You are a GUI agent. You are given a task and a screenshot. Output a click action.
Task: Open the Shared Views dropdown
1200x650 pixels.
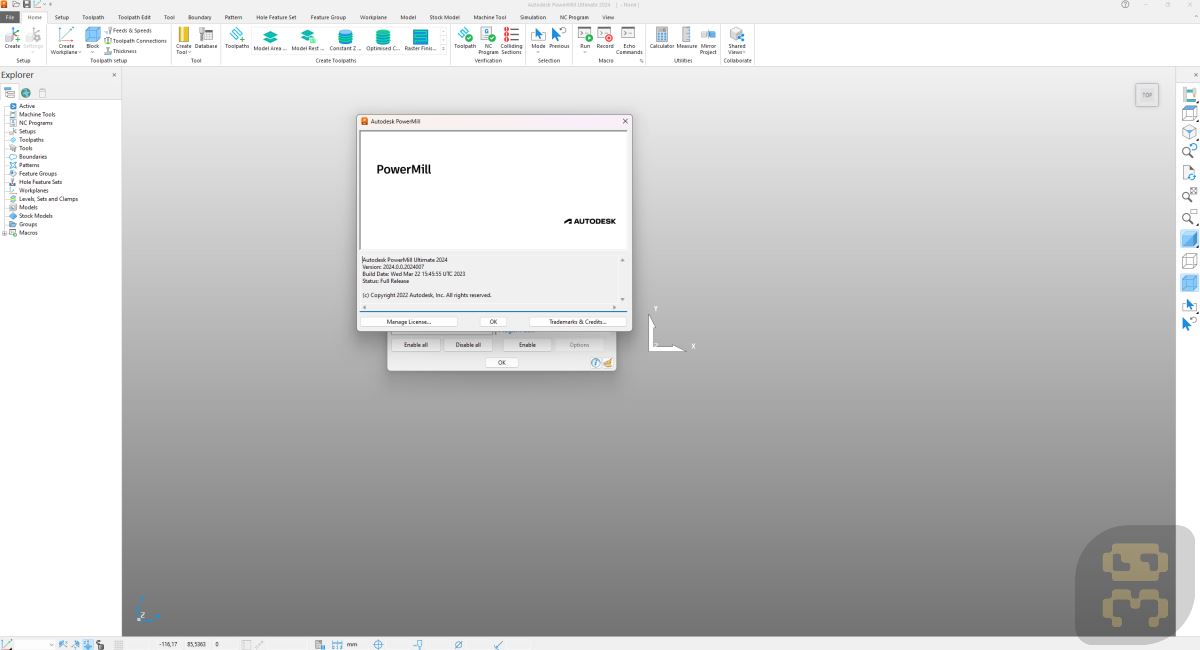coord(746,52)
